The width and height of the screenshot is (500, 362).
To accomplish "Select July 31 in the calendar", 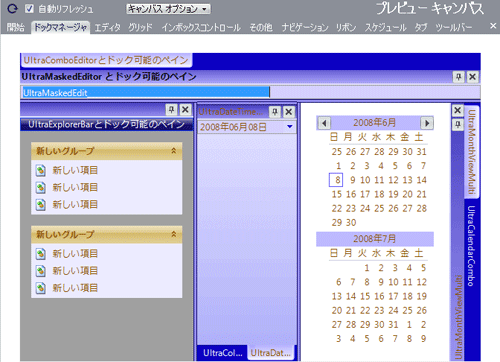I will pyautogui.click(x=393, y=325).
